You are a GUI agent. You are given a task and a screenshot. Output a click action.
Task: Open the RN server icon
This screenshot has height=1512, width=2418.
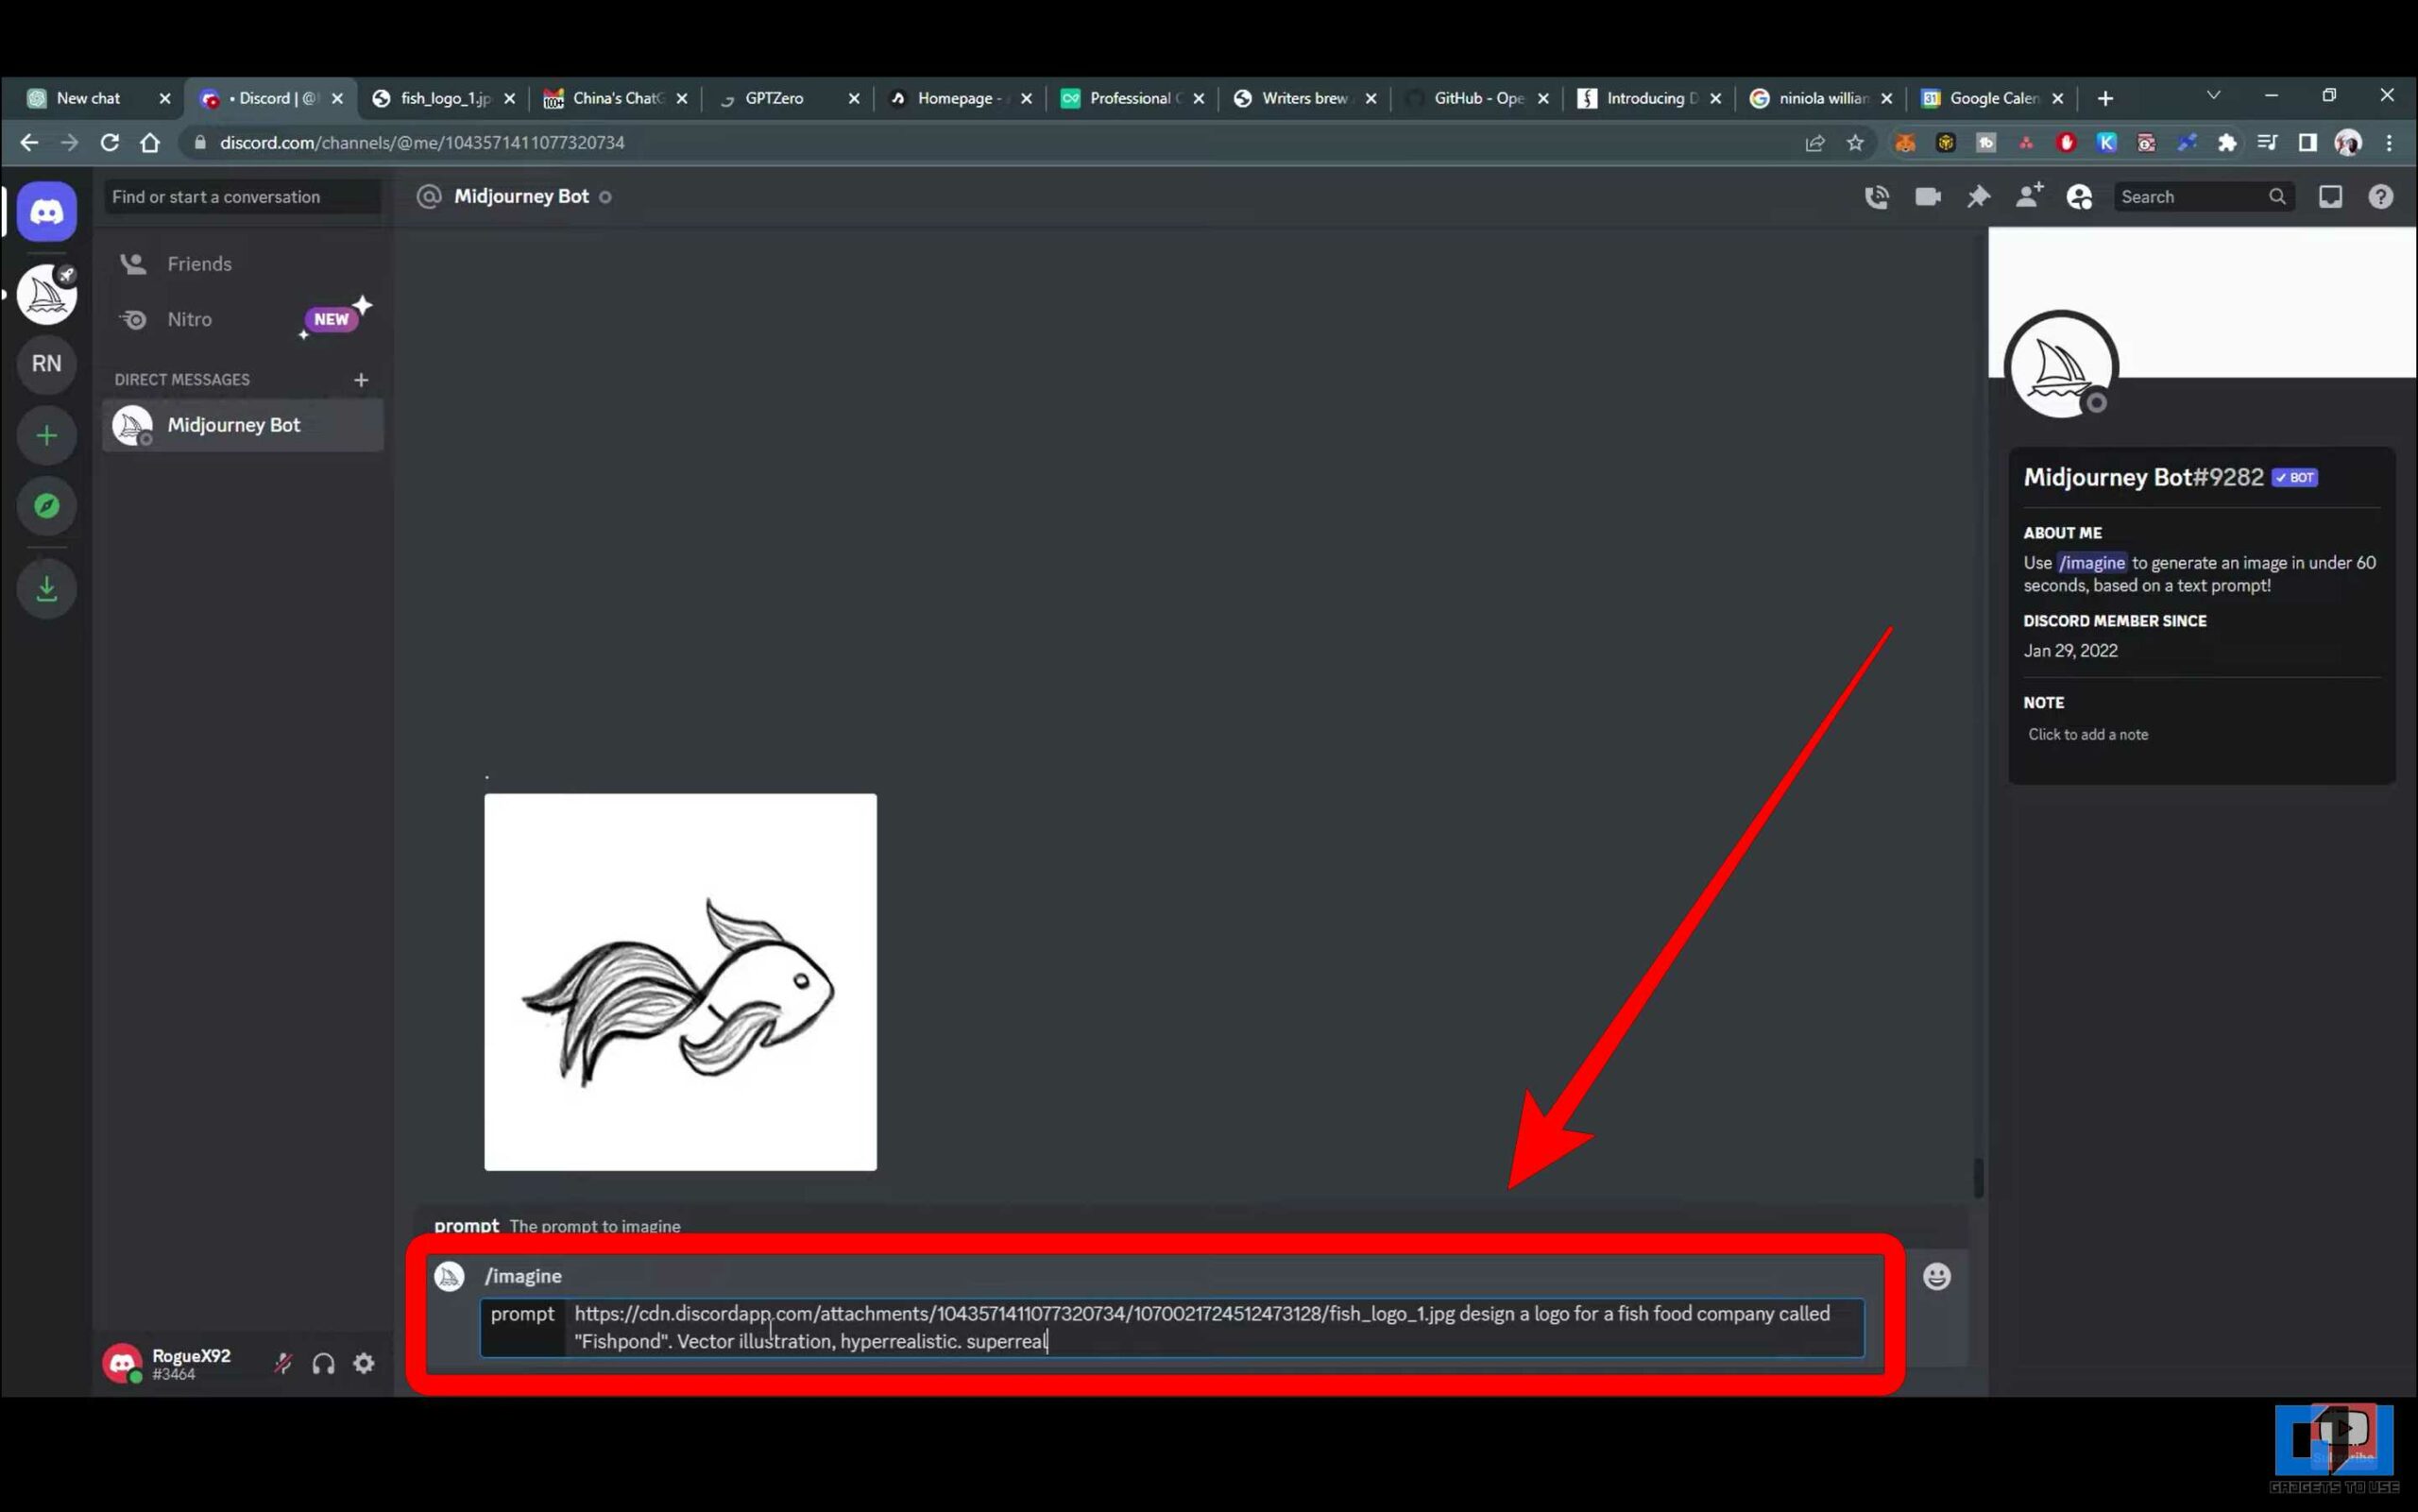coord(46,364)
